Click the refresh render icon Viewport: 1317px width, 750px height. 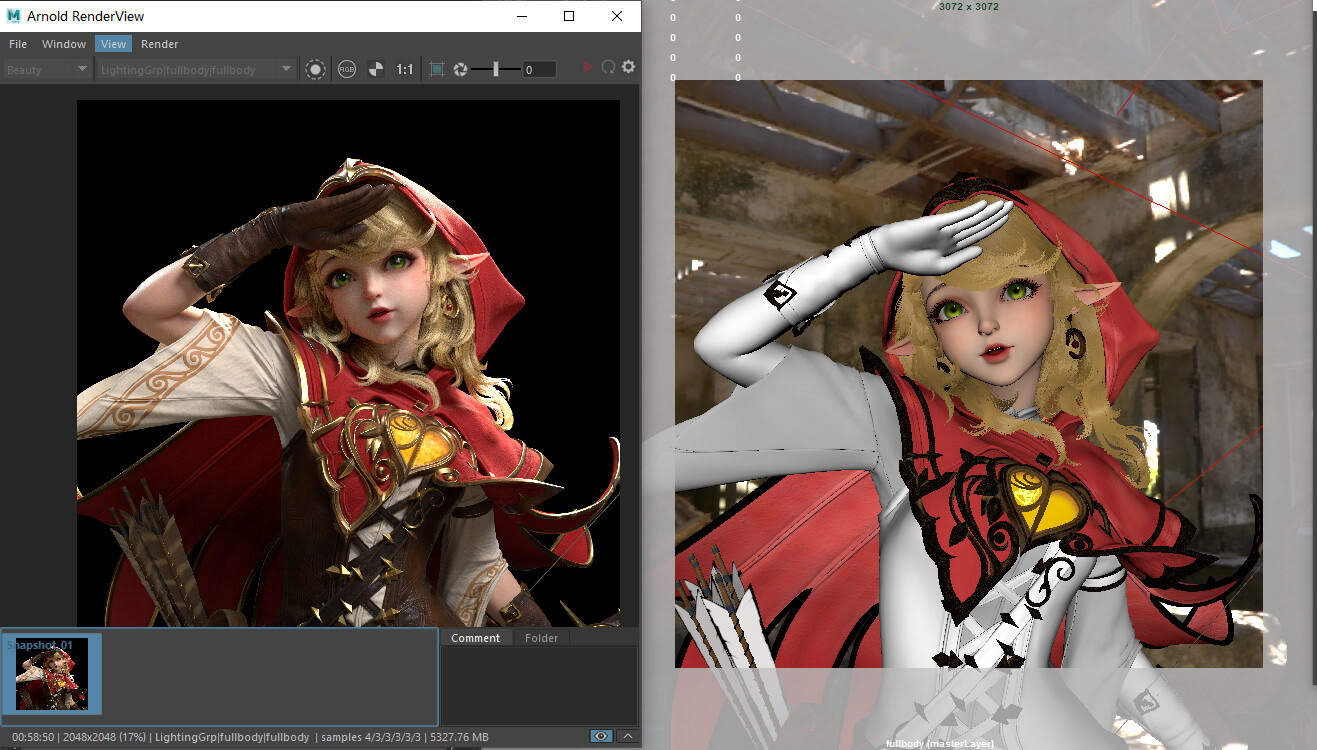click(x=608, y=67)
